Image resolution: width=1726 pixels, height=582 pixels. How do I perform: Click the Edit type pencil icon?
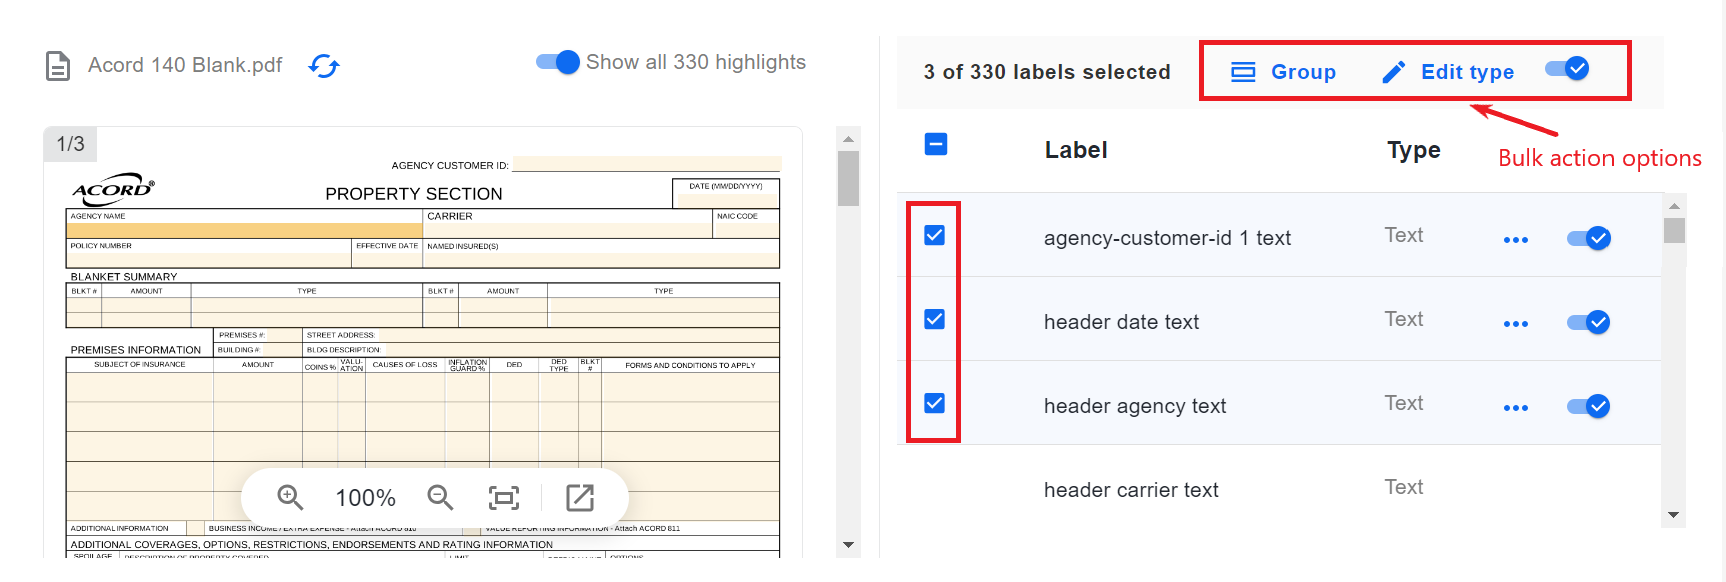(1393, 72)
